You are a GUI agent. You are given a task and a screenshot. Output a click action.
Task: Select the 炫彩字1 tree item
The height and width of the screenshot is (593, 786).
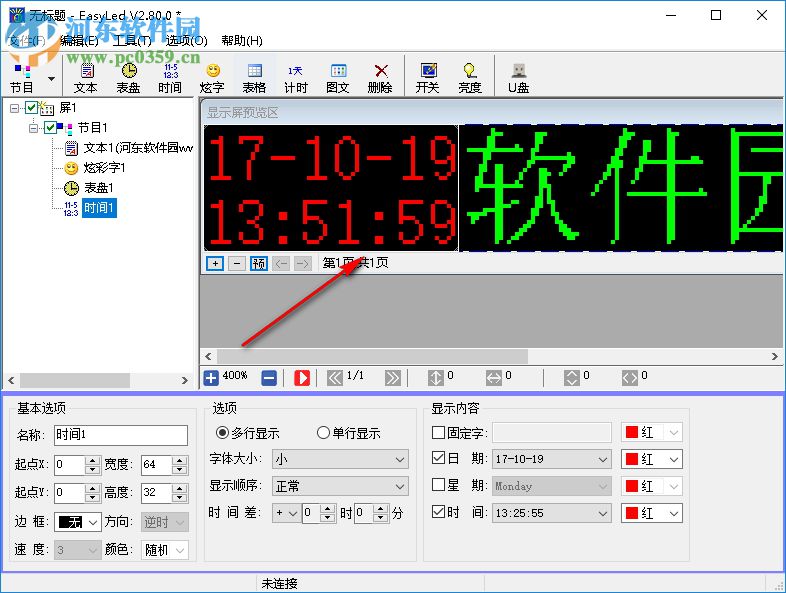[104, 167]
